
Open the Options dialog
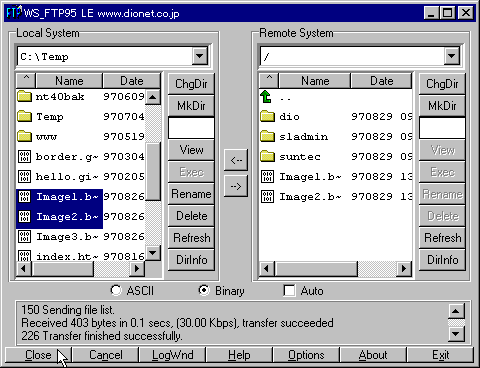306,355
